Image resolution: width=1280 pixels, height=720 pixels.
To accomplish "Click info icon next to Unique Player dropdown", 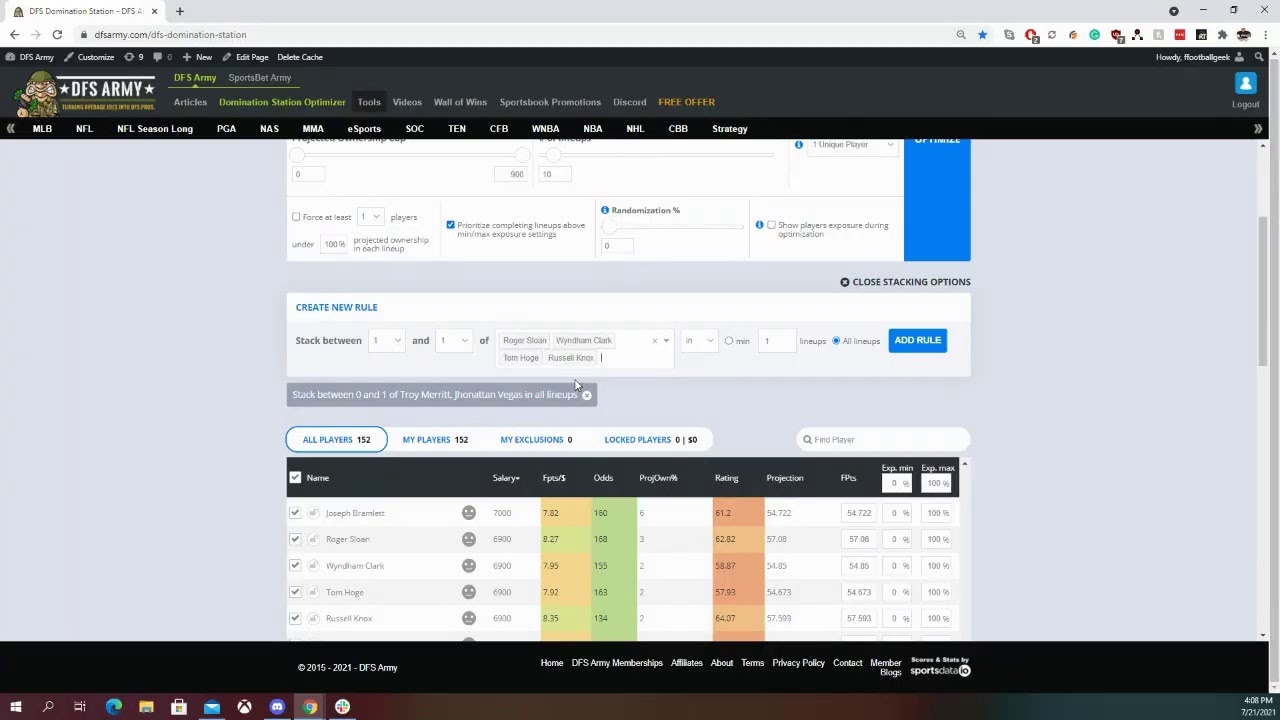I will [x=799, y=145].
